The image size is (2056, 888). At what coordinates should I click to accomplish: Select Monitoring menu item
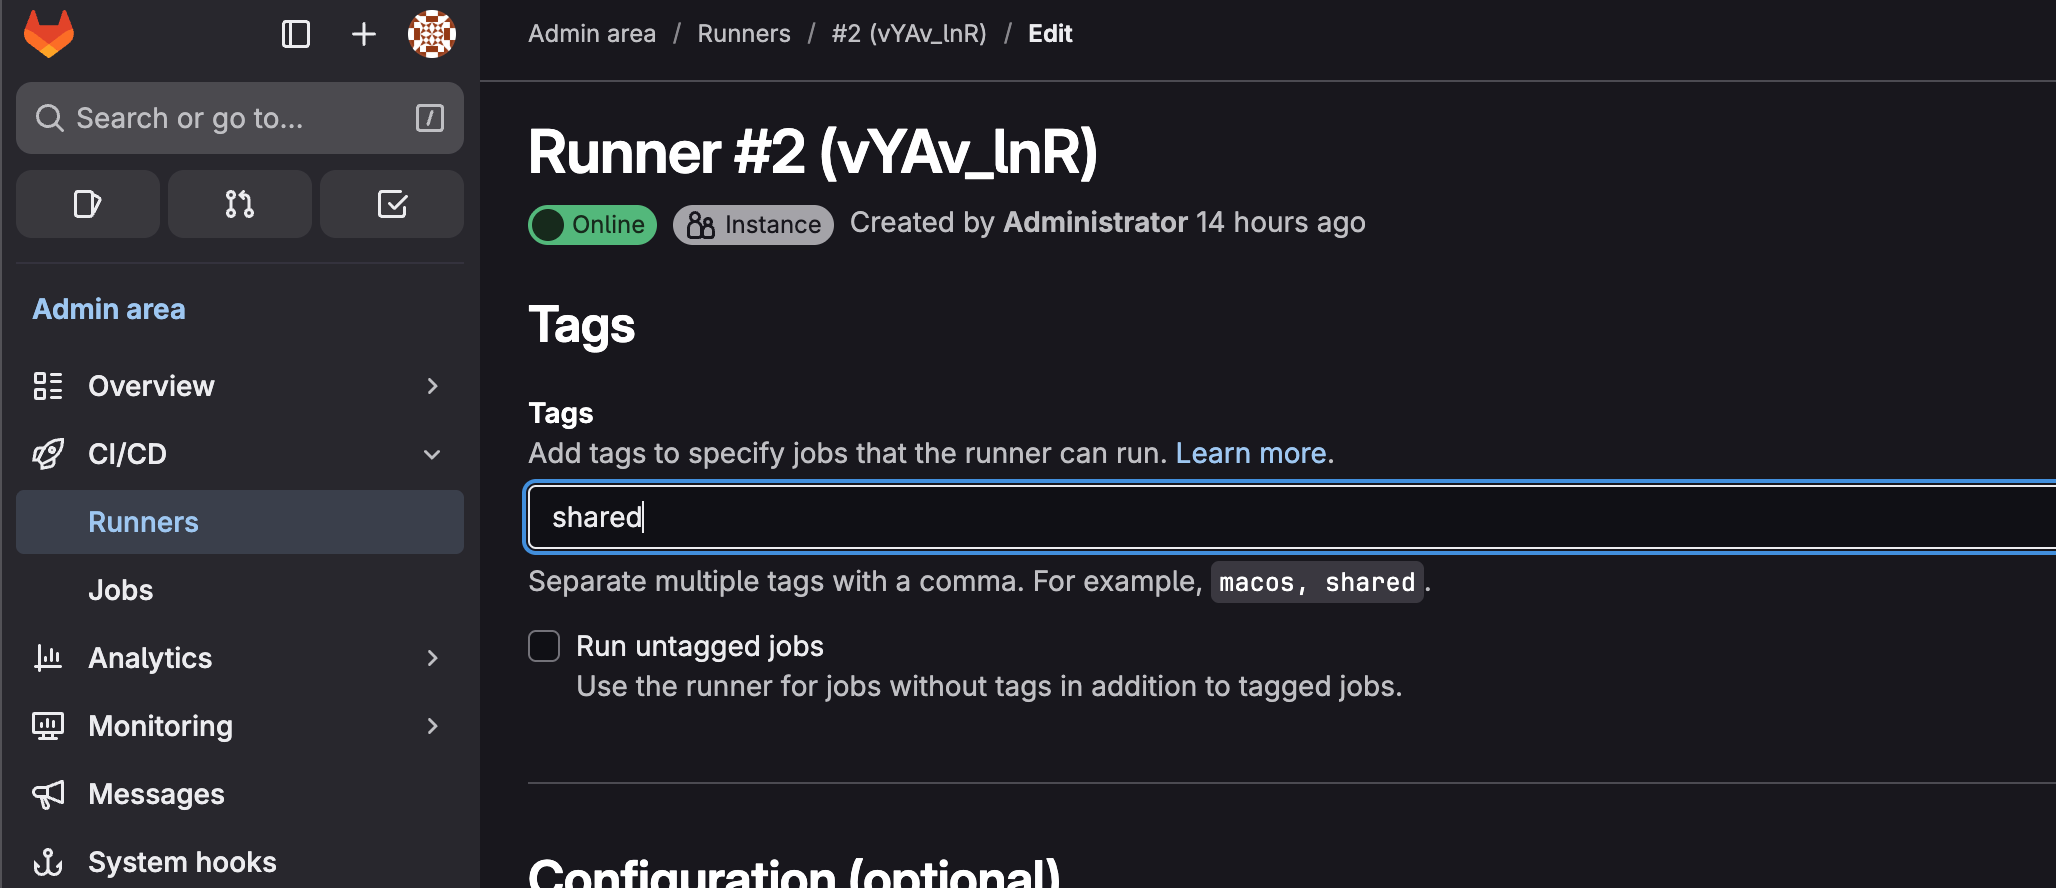pyautogui.click(x=240, y=726)
